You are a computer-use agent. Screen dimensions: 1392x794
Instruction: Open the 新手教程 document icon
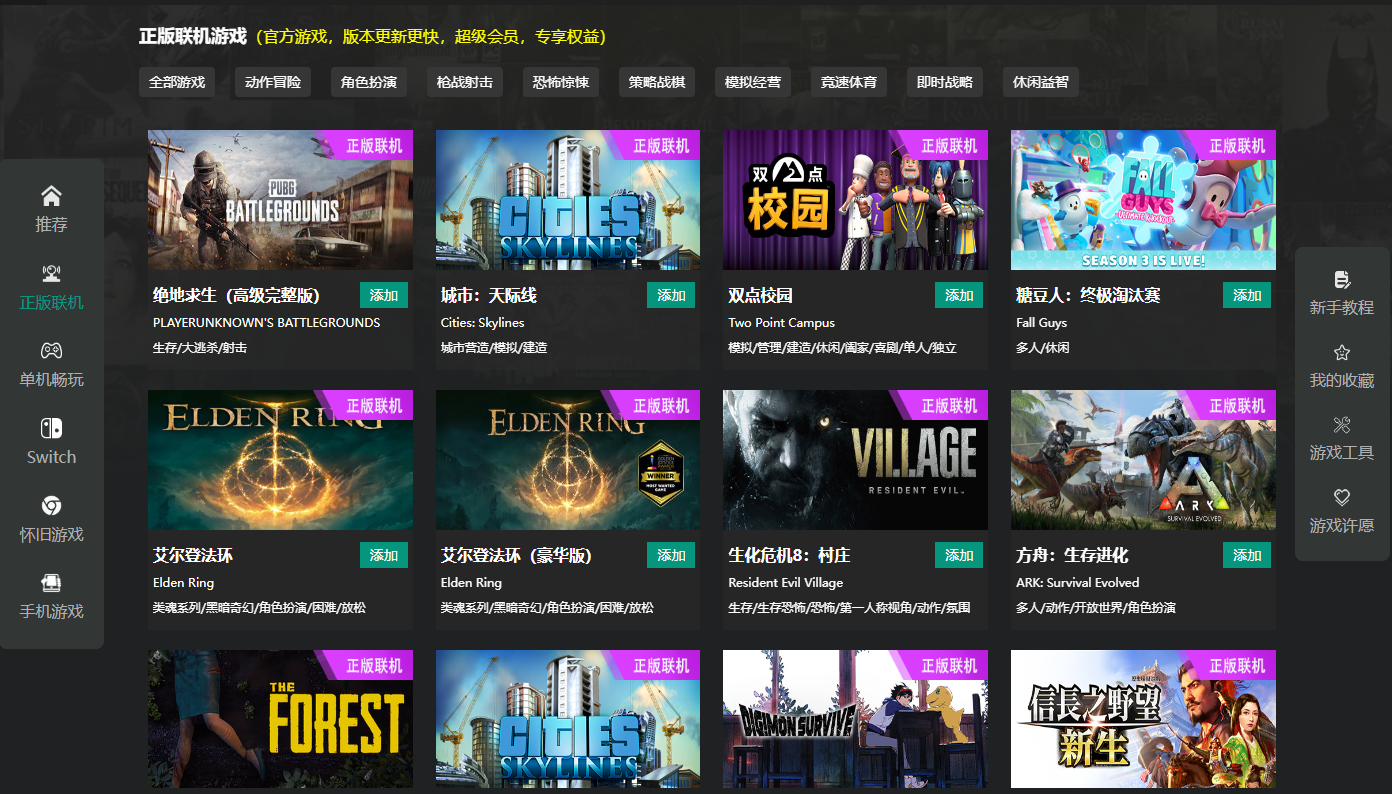click(1342, 279)
